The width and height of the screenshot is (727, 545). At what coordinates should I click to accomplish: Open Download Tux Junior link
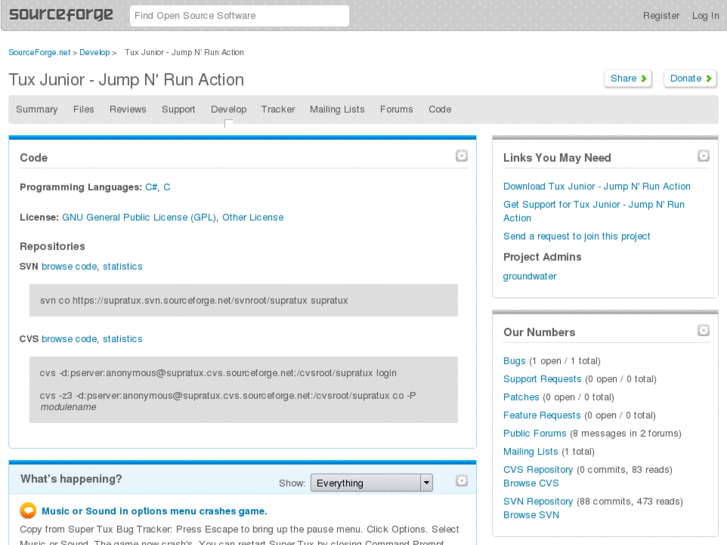tap(597, 186)
